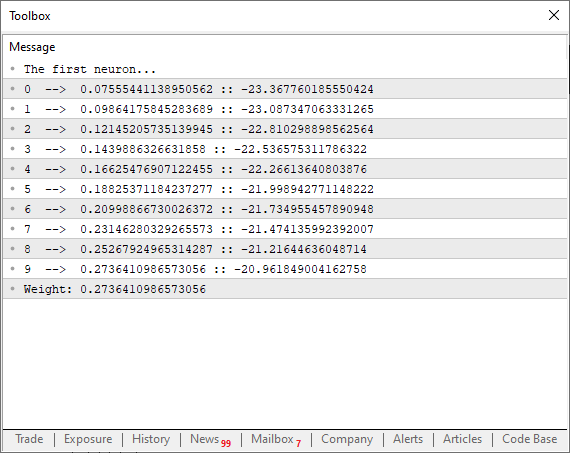Screen dimensions: 570x453
Task: Open the News tab
Action: point(210,439)
